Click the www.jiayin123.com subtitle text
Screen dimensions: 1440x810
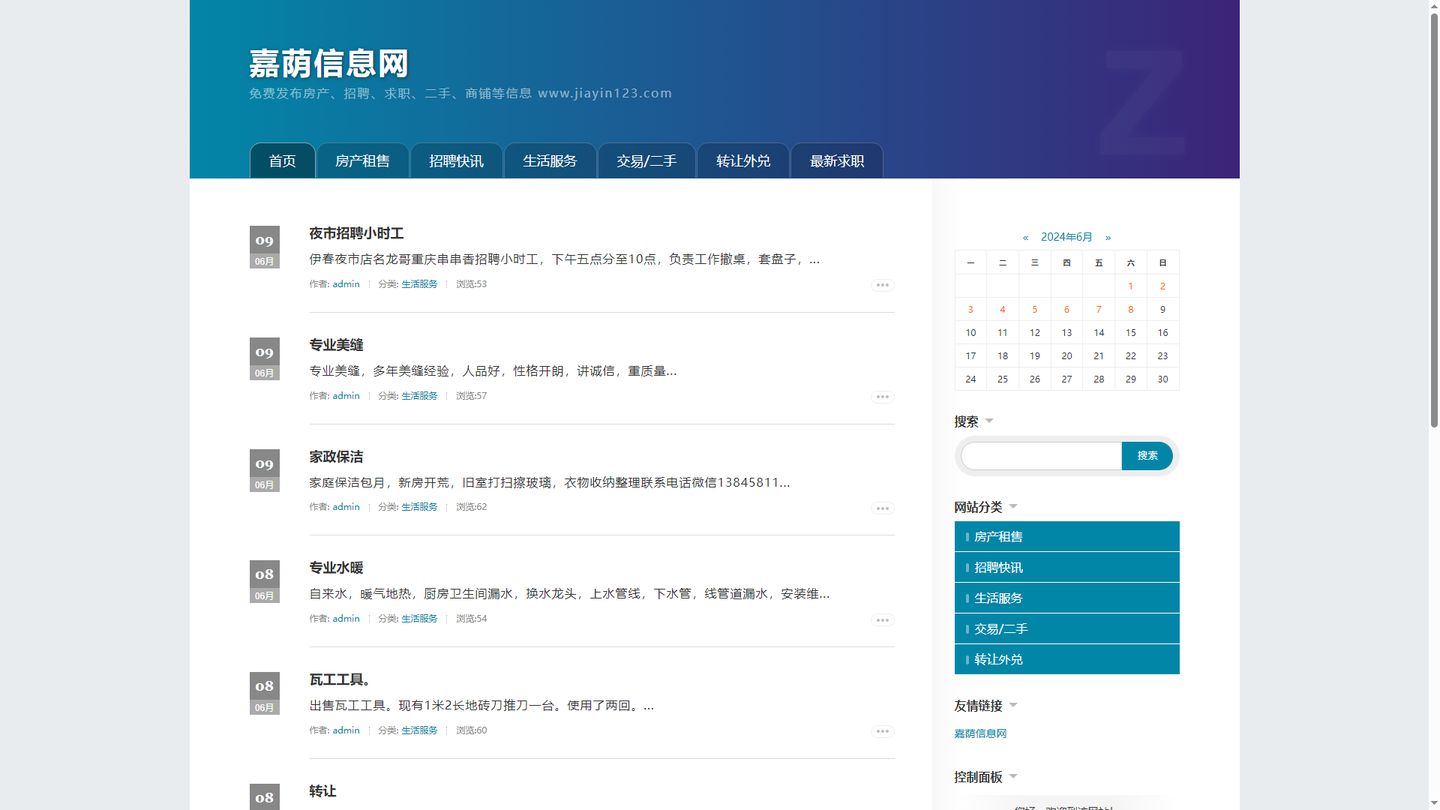click(605, 93)
